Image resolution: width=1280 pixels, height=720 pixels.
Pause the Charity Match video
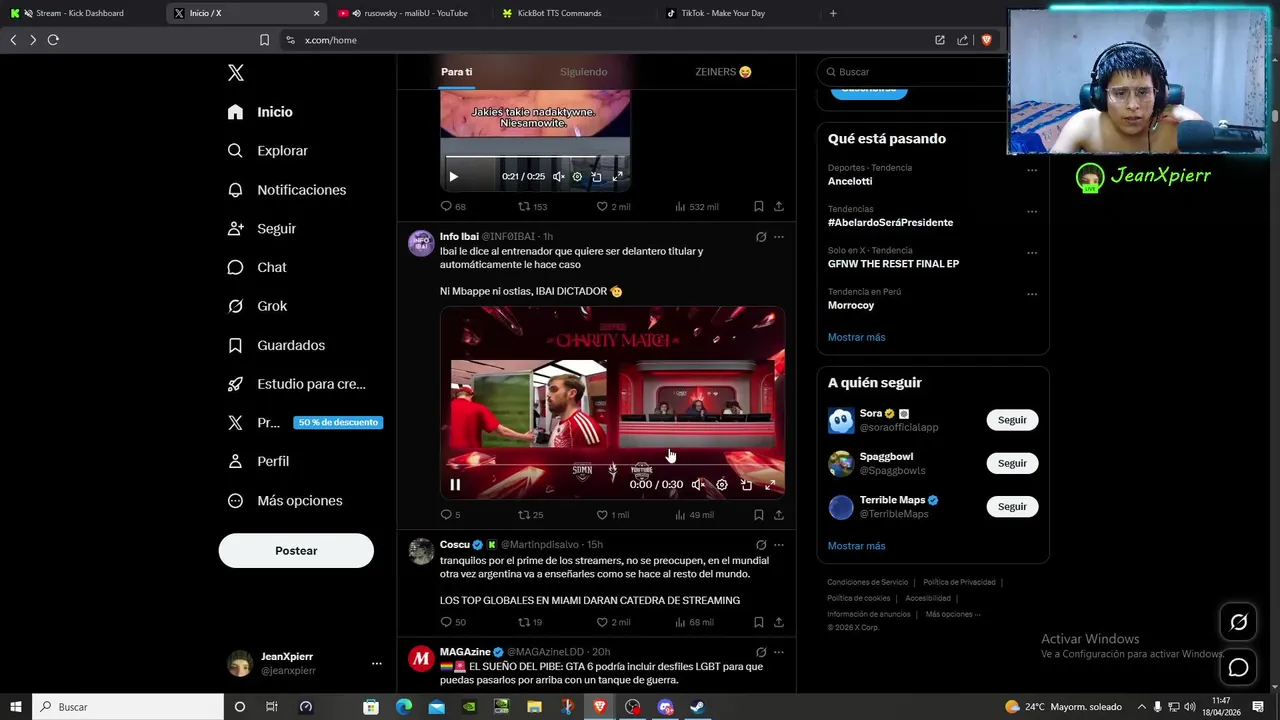(455, 485)
